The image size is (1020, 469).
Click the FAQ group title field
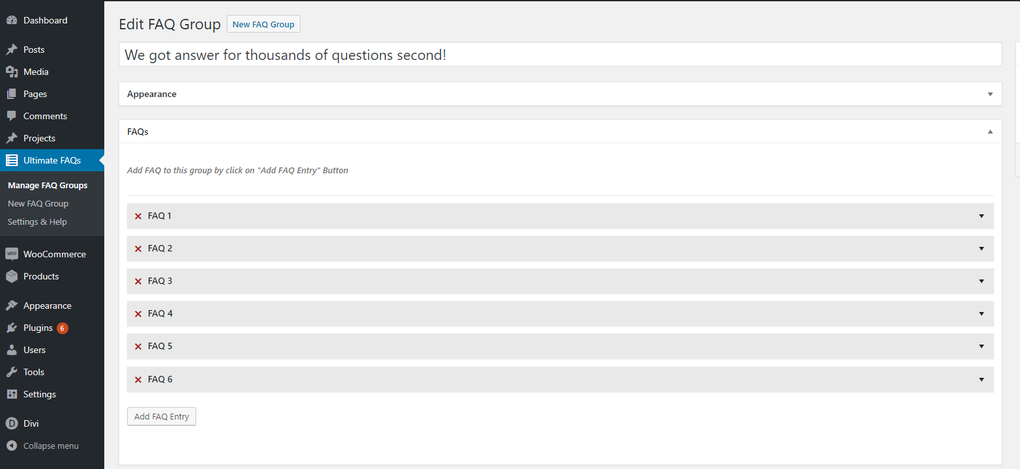tap(560, 55)
